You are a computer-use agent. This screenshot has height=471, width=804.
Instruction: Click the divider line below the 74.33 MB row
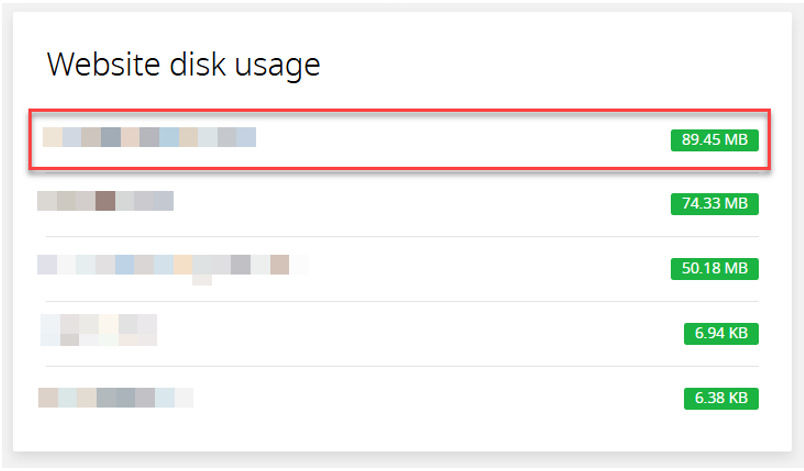(400, 237)
